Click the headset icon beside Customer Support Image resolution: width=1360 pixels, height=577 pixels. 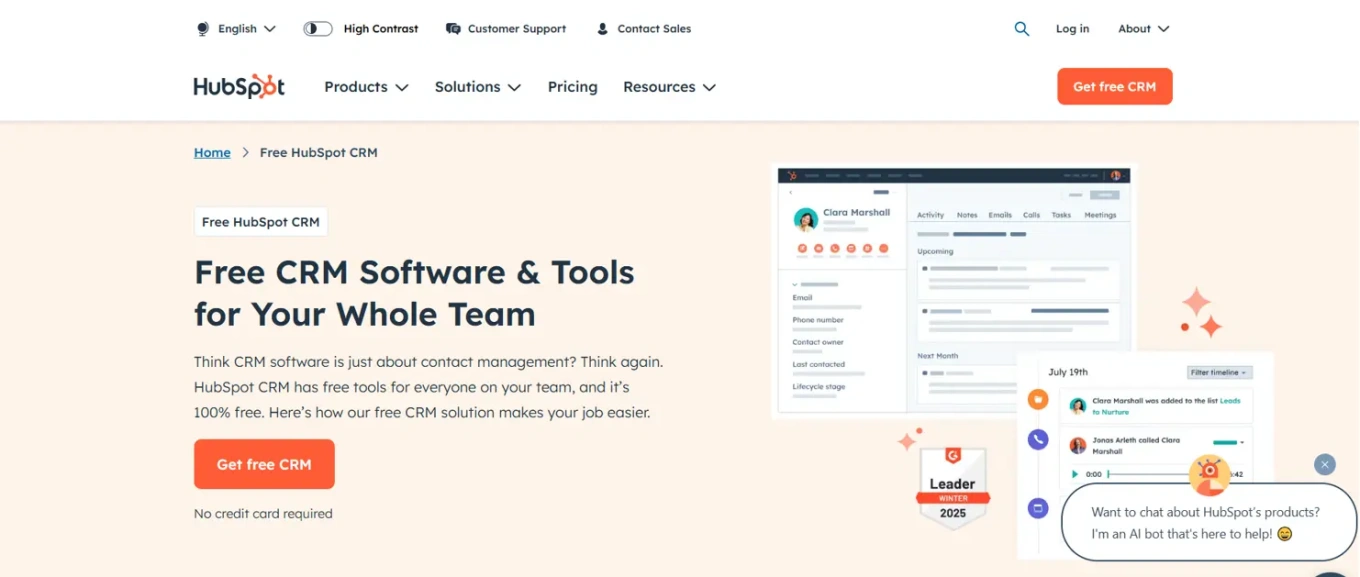pos(452,28)
